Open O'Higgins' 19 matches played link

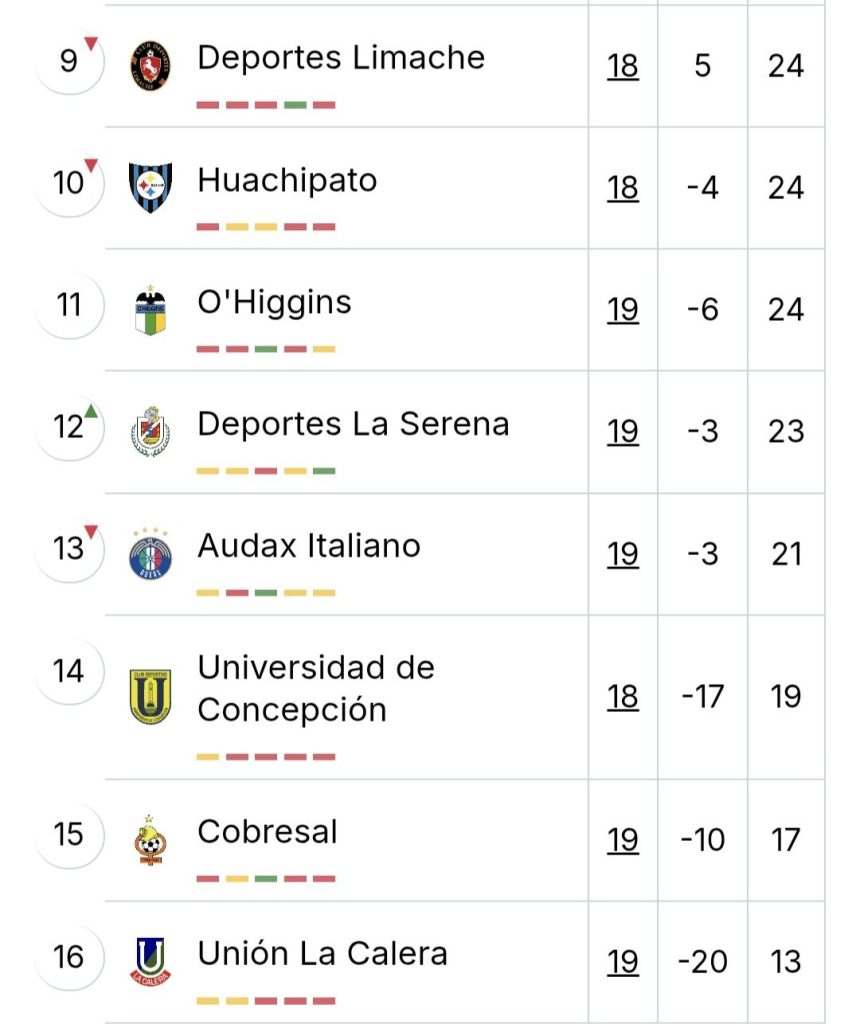coord(622,310)
